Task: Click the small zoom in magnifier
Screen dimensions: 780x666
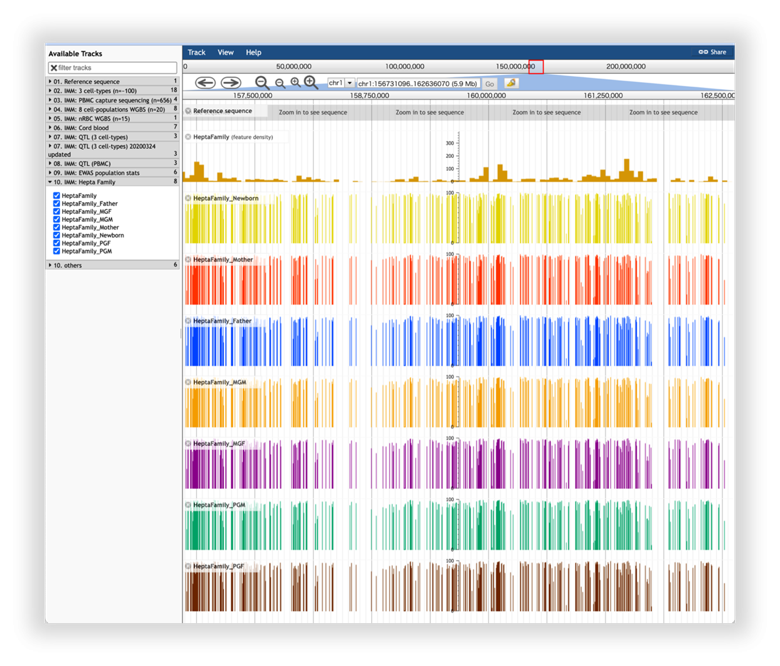Action: click(295, 83)
